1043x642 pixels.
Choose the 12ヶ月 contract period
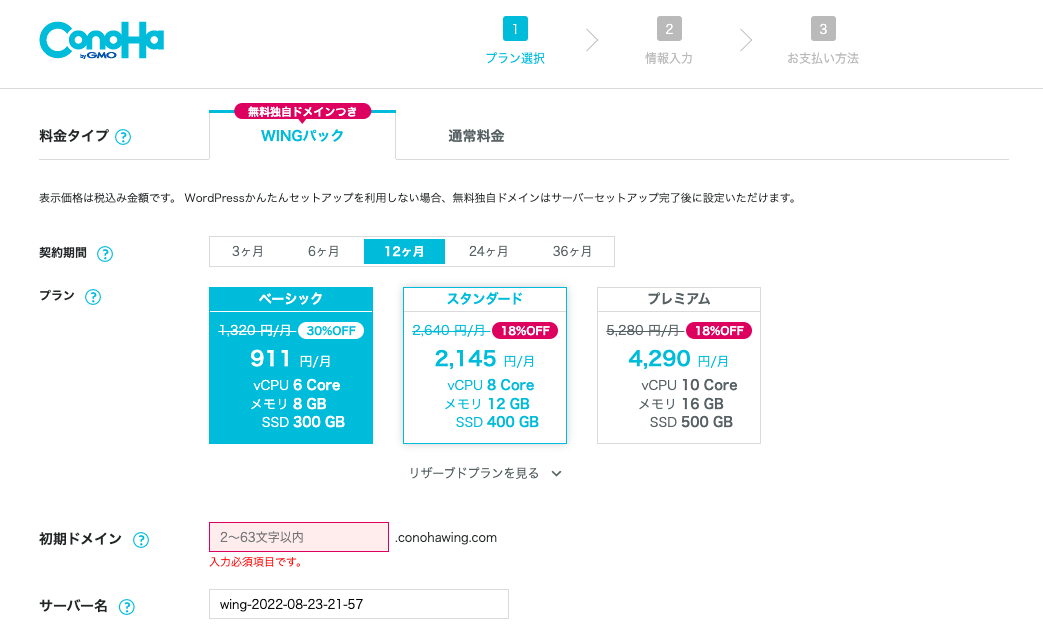[x=404, y=252]
